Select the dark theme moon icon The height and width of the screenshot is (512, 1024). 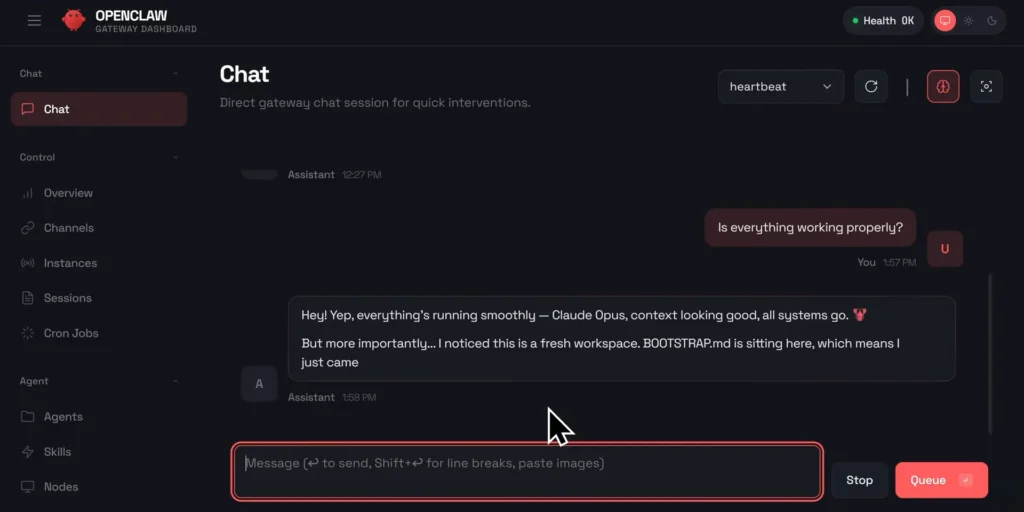tap(992, 21)
